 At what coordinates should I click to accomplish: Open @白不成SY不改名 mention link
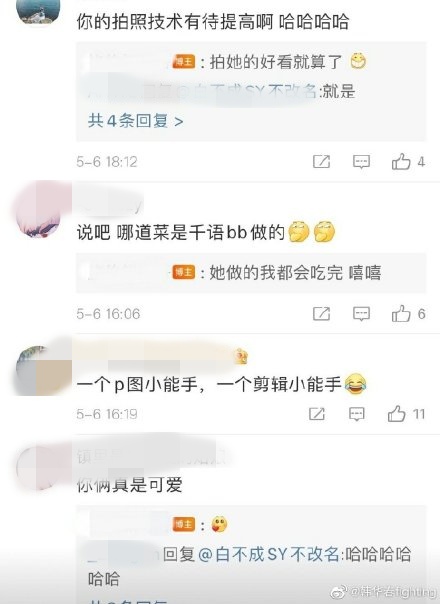269,555
